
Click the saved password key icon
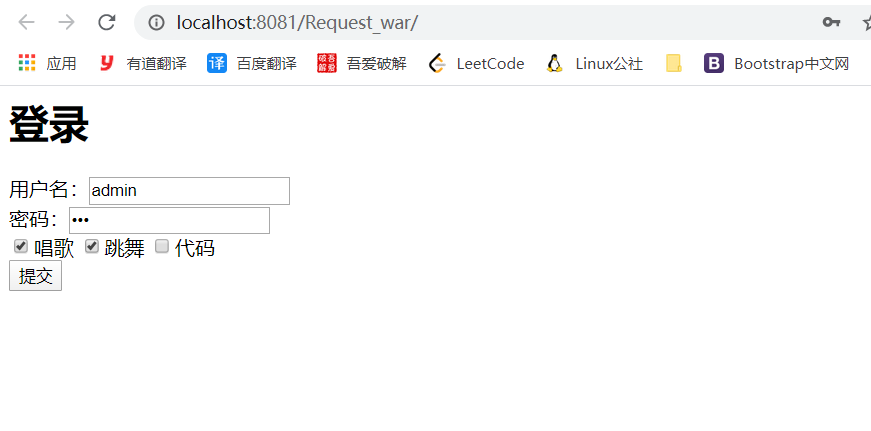coord(831,22)
